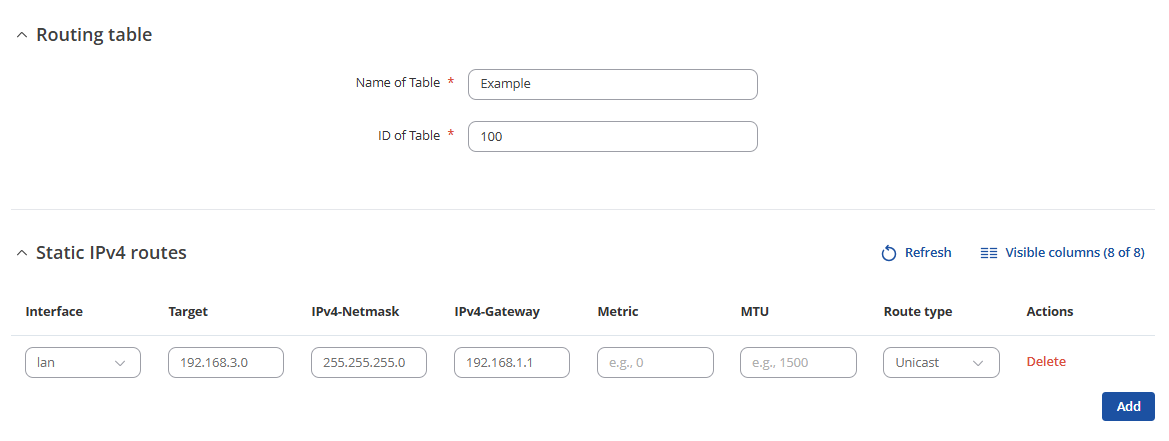
Task: Open Visible columns (8 of 8) selector
Action: (1074, 253)
